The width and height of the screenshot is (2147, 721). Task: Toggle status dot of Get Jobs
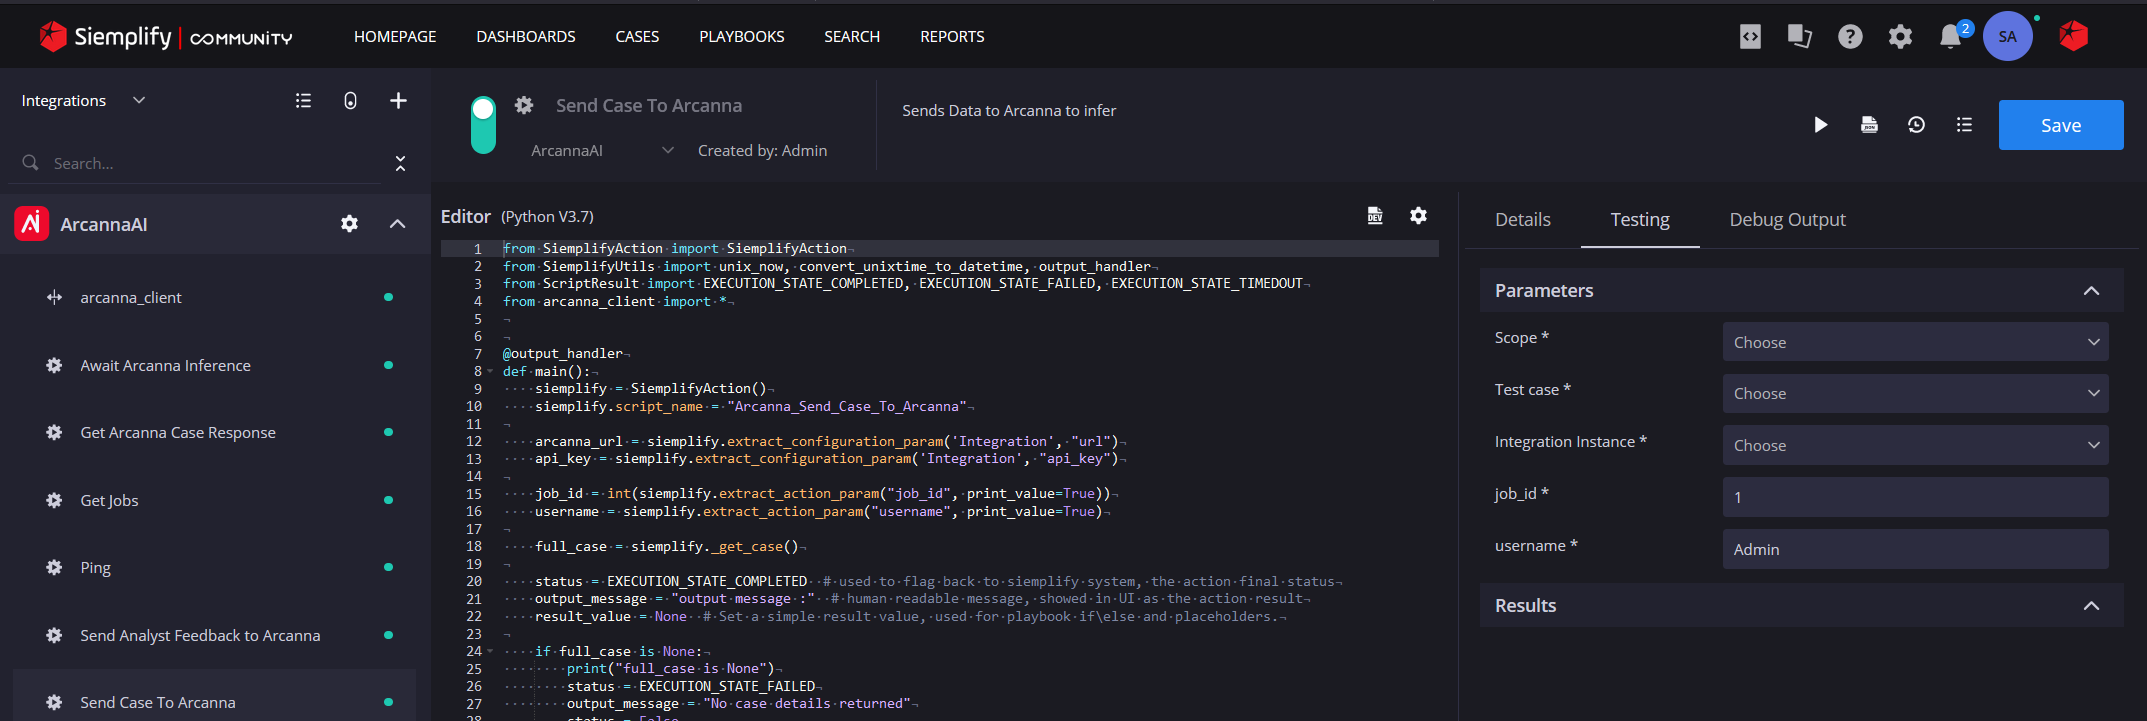tap(388, 501)
